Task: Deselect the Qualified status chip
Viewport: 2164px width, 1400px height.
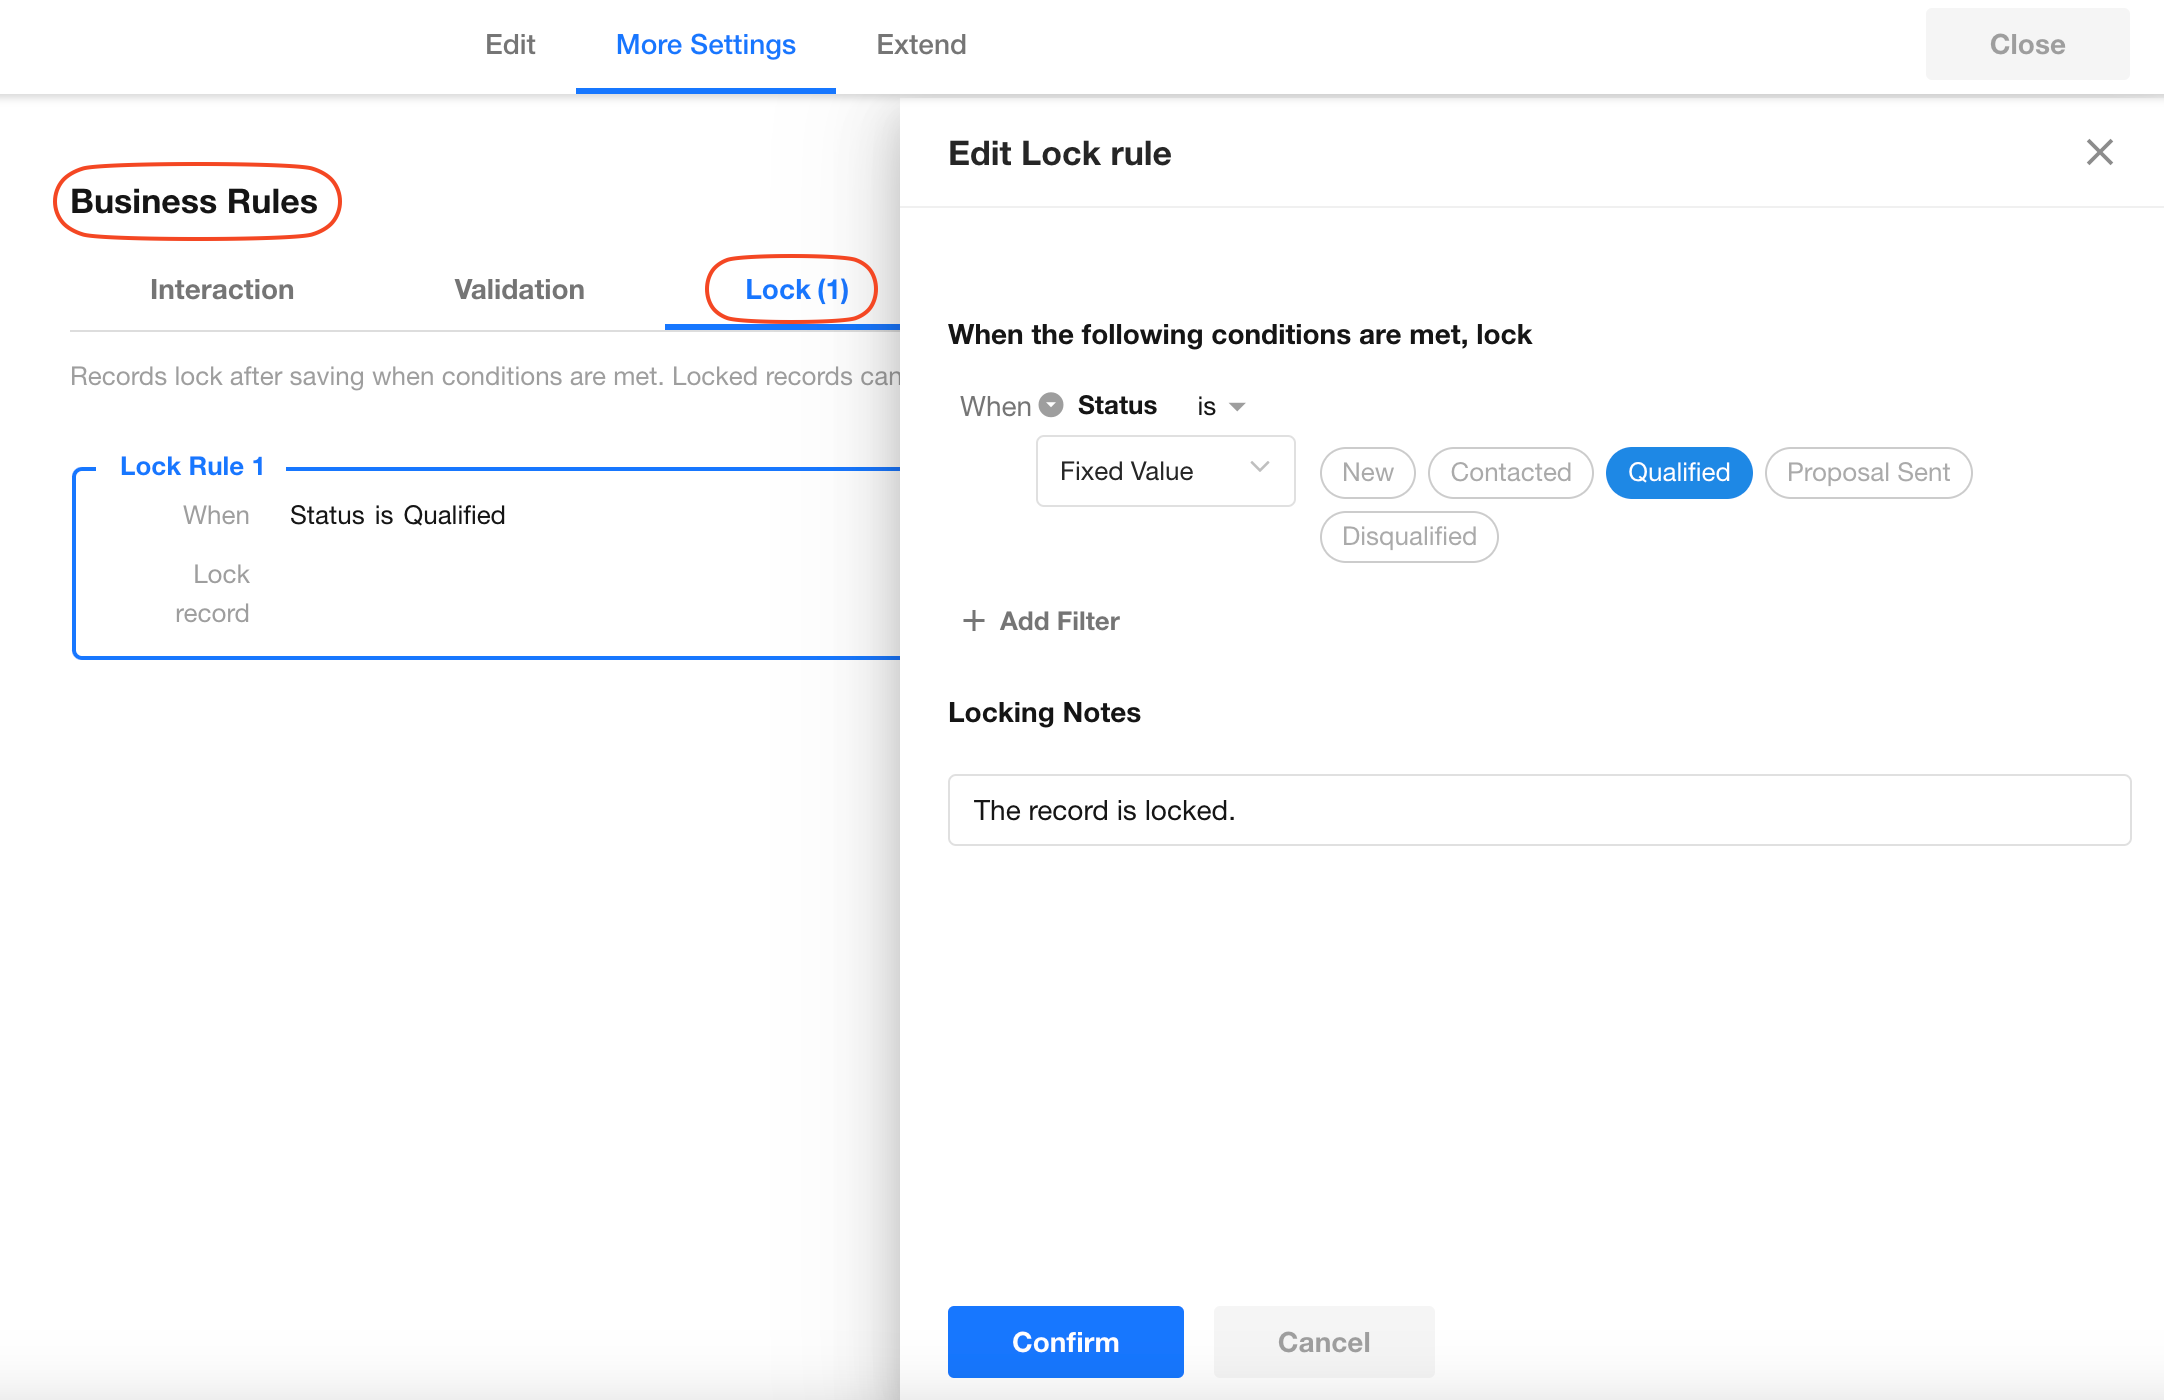Action: (x=1678, y=472)
